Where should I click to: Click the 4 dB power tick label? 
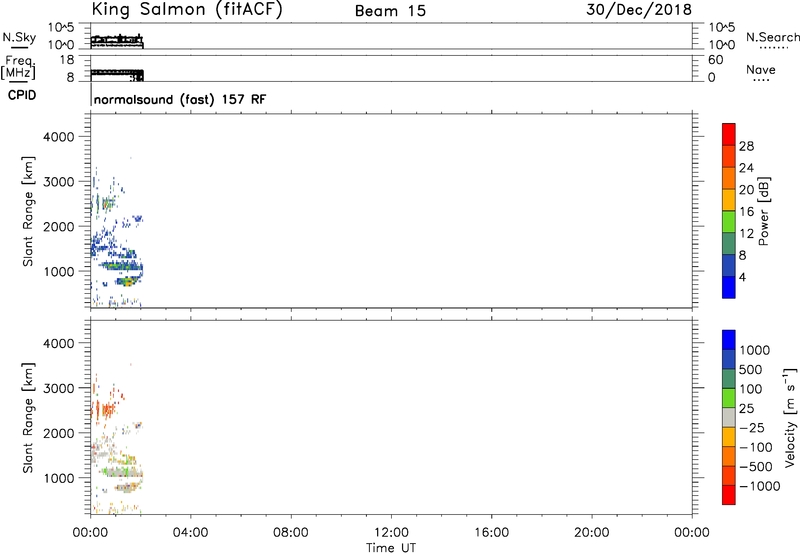click(742, 278)
